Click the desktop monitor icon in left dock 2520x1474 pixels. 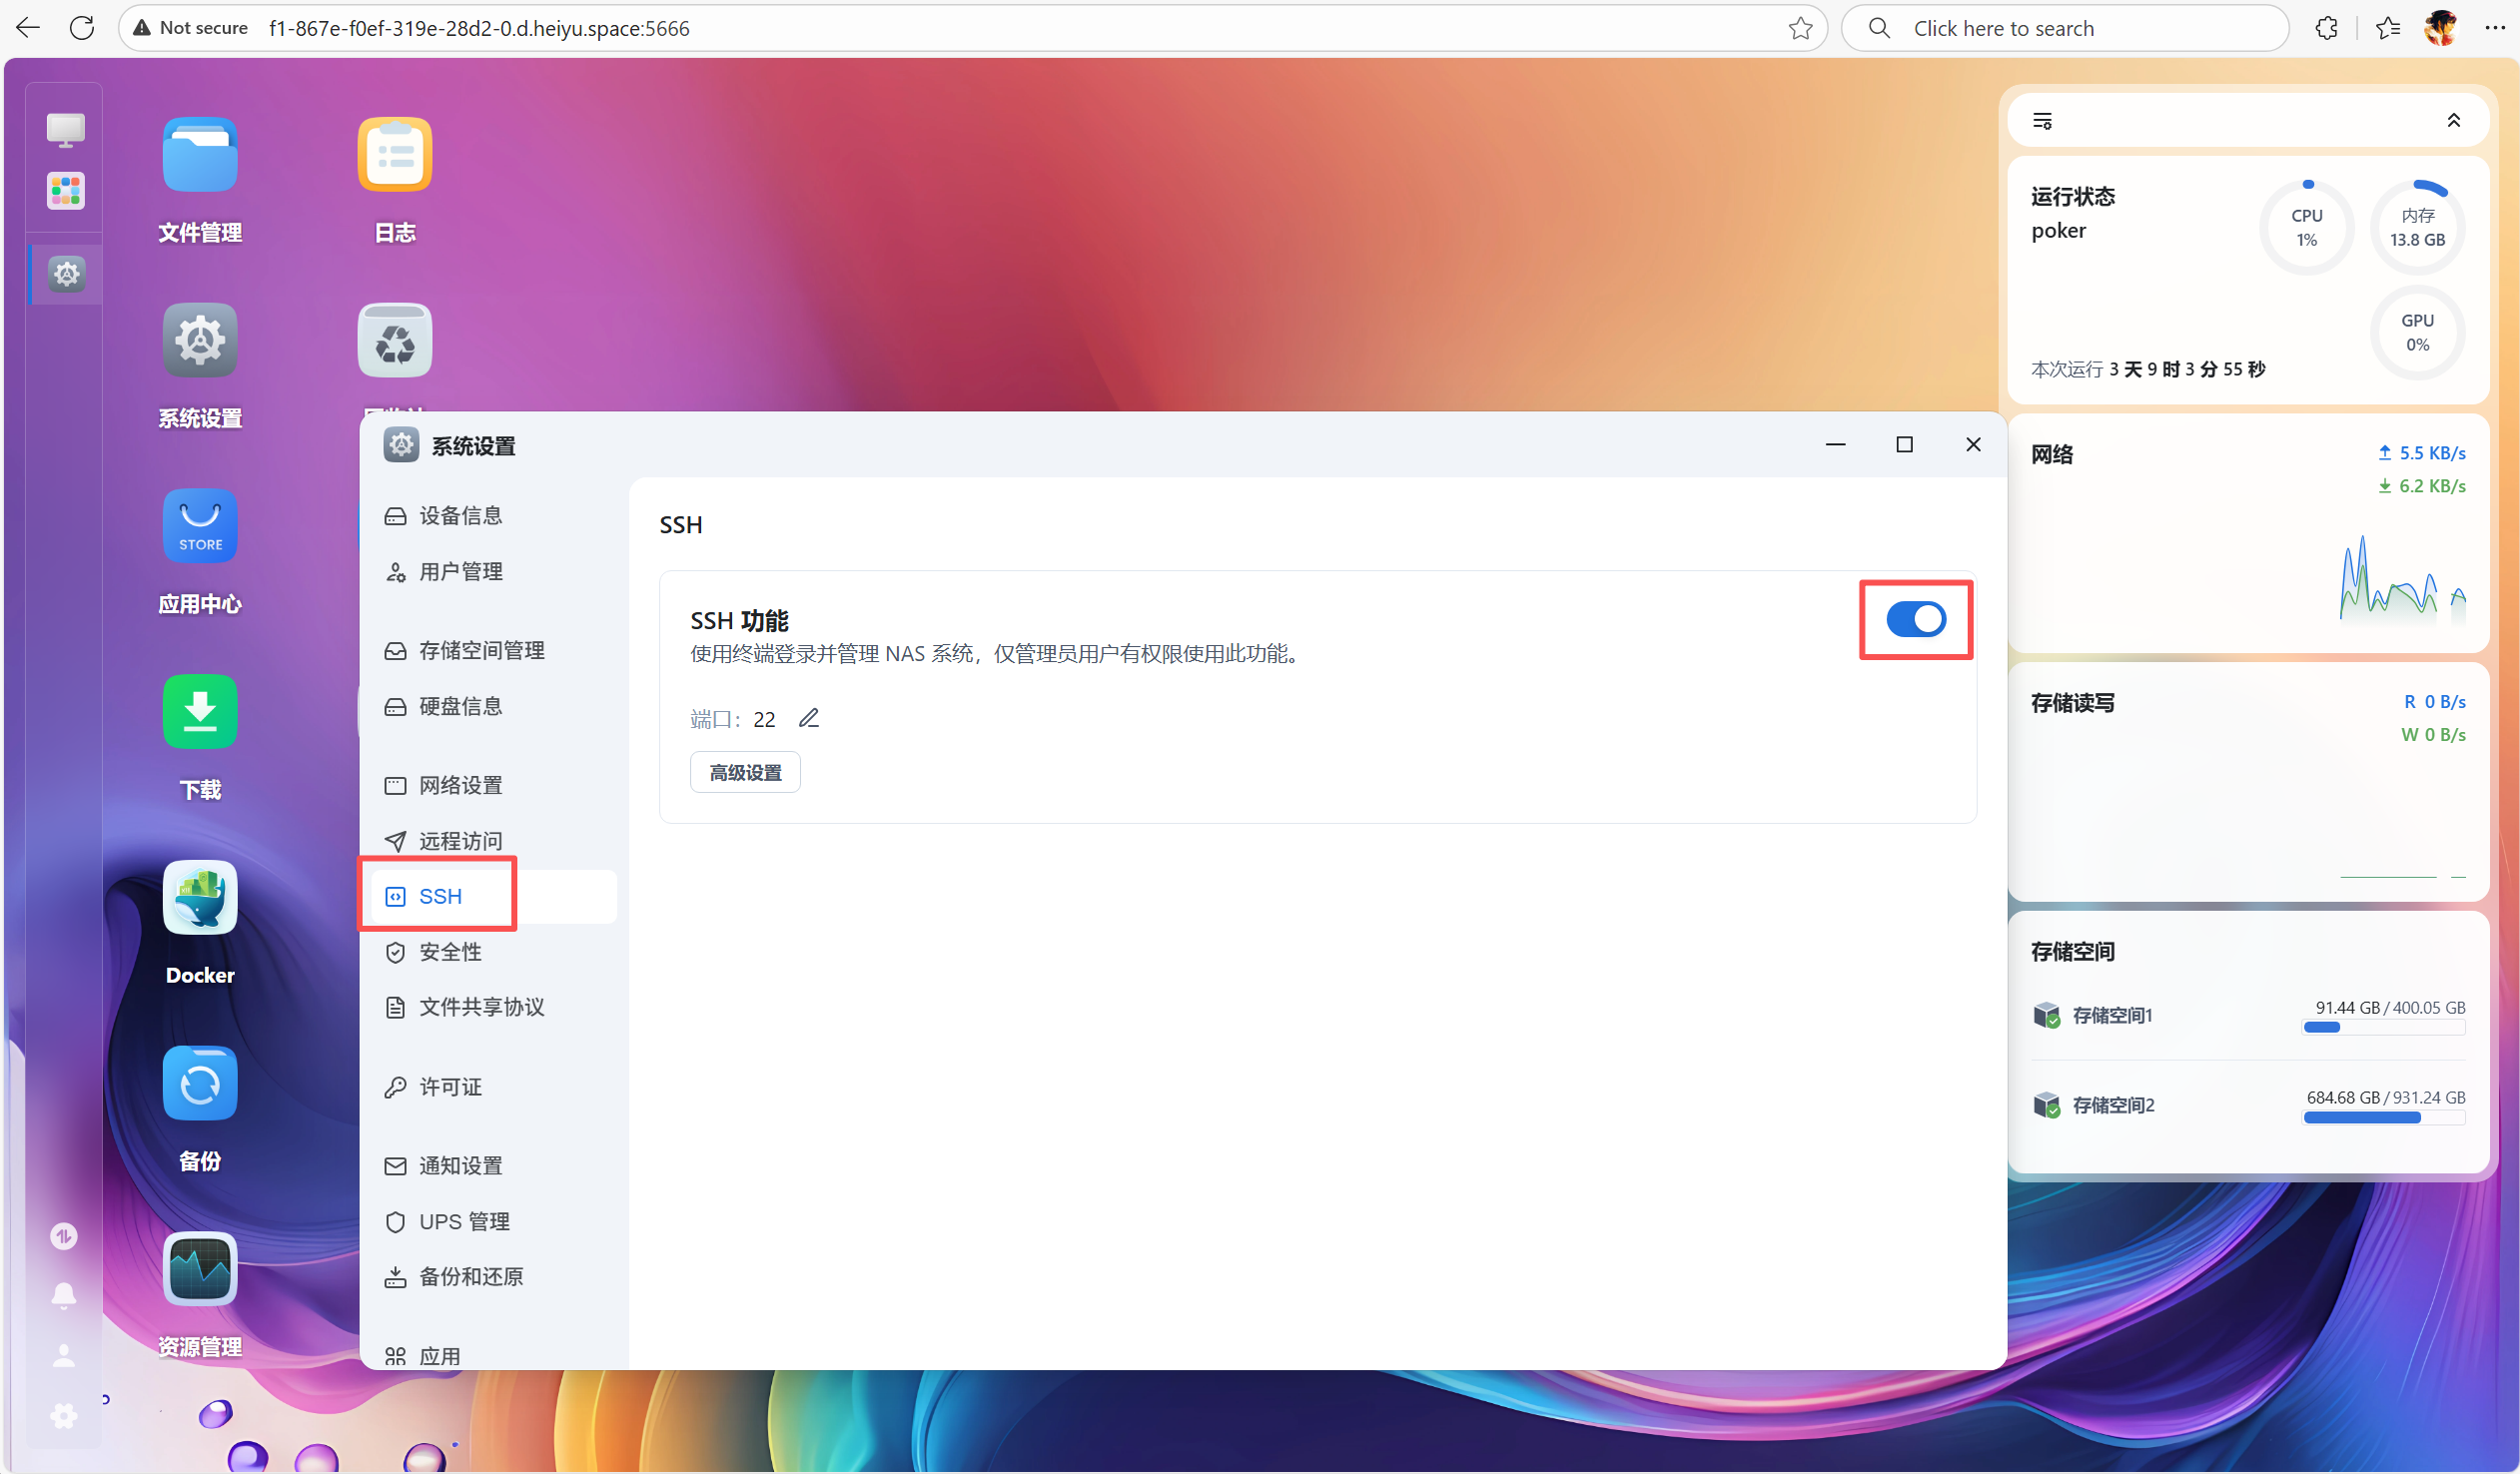click(65, 130)
